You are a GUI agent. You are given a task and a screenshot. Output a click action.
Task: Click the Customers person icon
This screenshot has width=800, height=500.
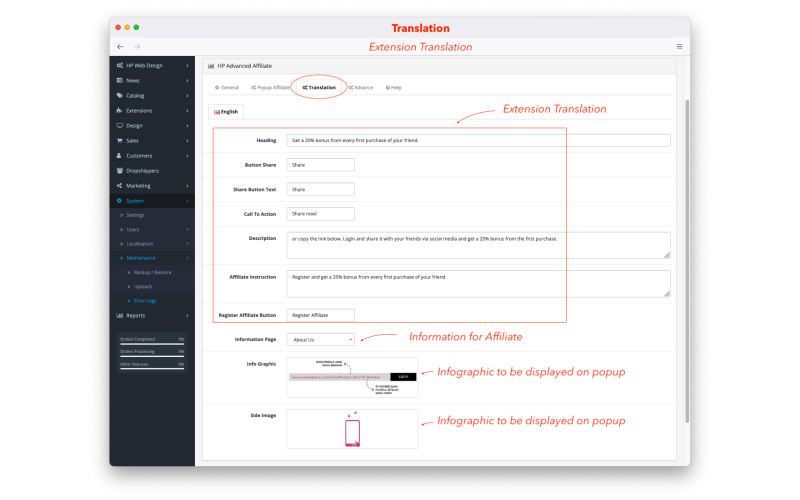coord(119,156)
